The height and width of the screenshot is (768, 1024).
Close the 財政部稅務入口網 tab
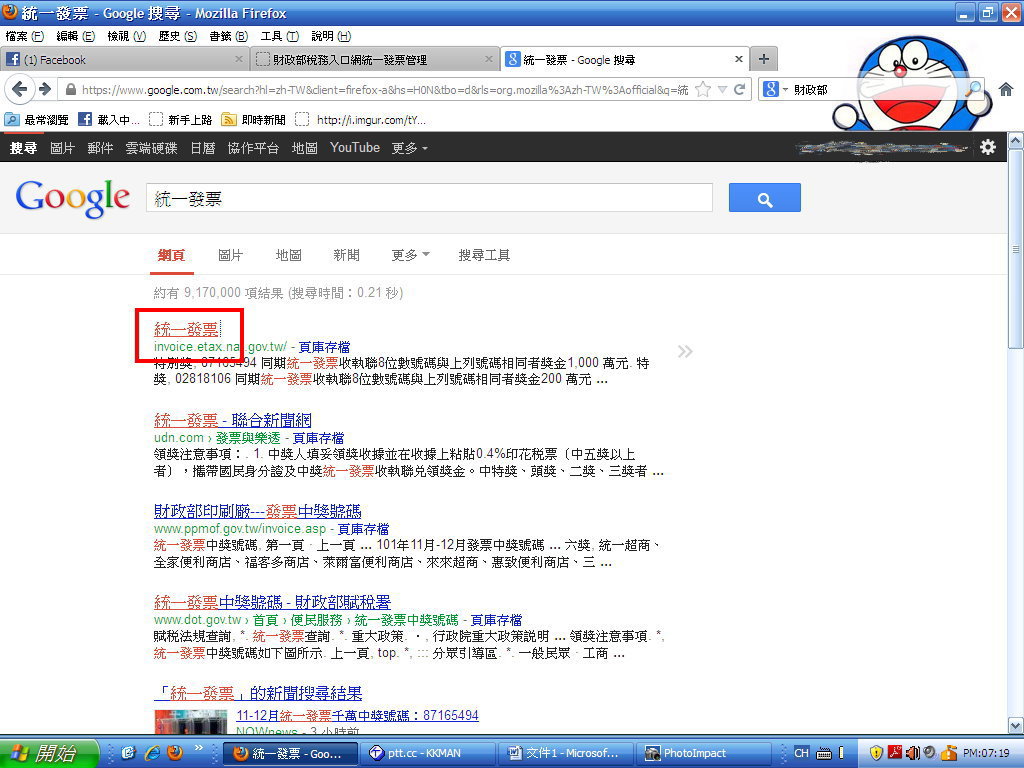coord(488,59)
